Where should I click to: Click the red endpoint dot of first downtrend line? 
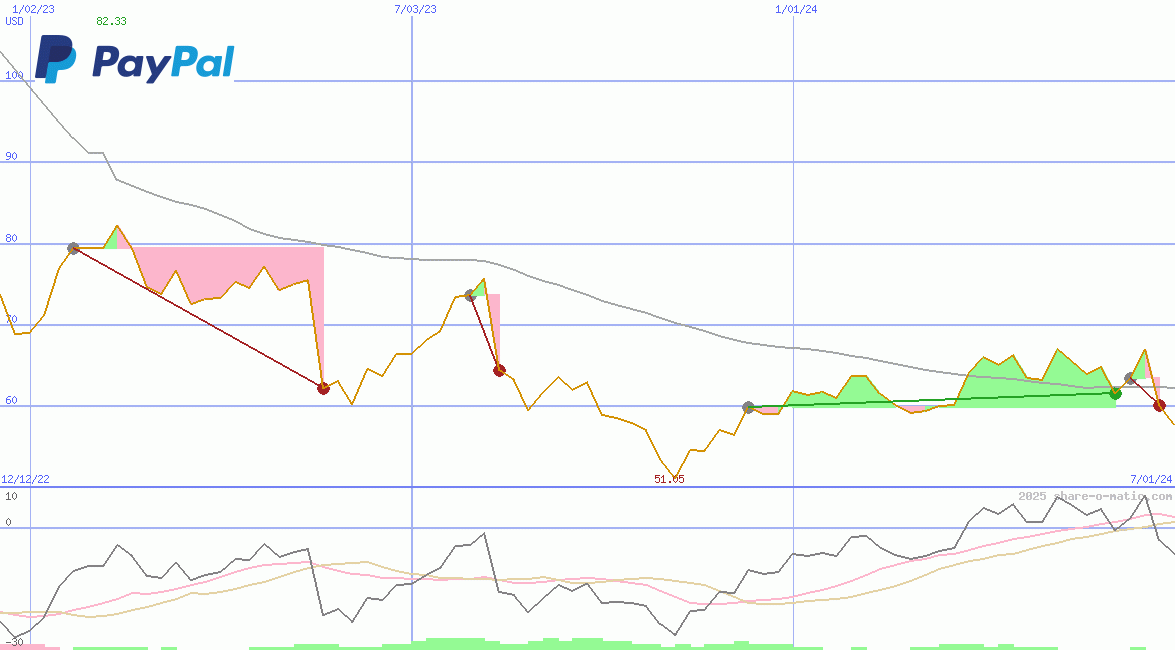323,389
